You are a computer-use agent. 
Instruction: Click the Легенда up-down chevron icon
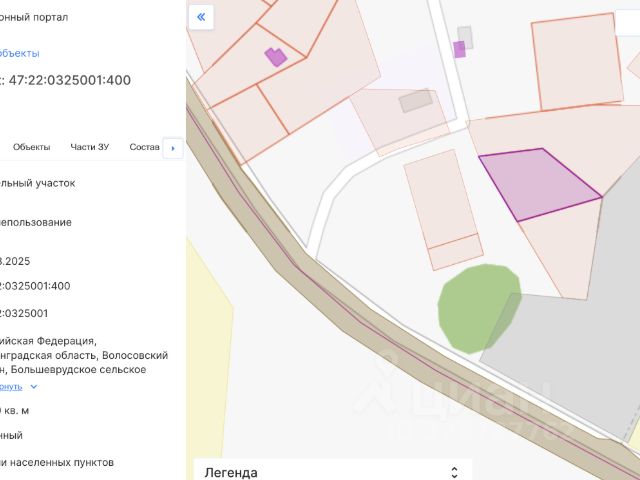pos(455,472)
